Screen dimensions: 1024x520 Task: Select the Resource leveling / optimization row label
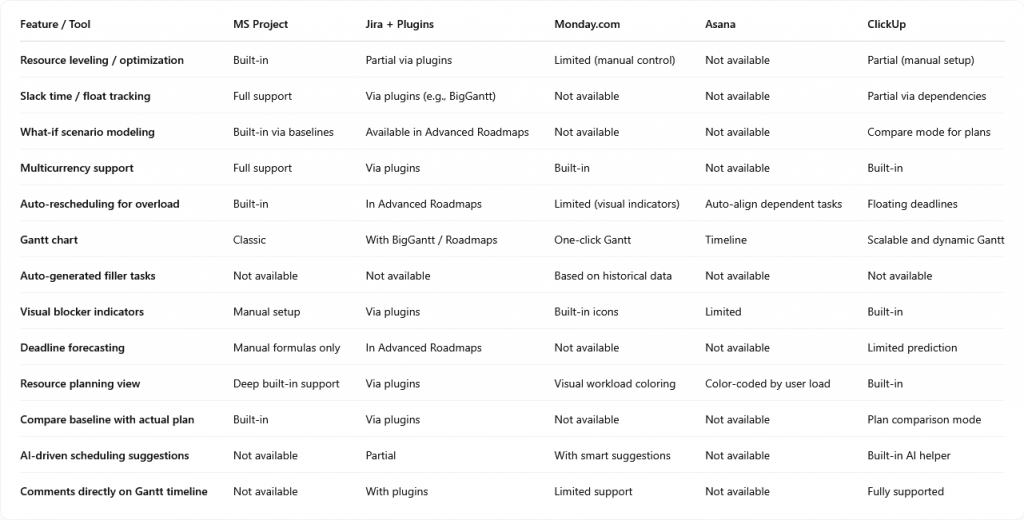(x=102, y=60)
